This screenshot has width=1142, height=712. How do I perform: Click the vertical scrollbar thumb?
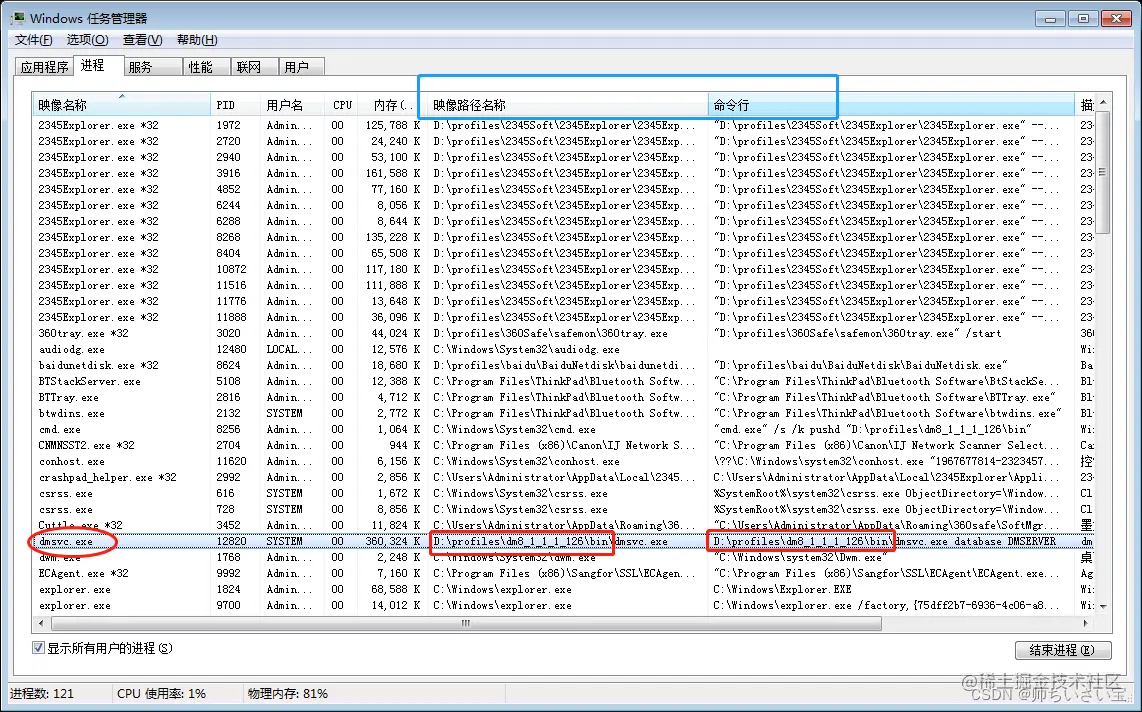[x=1103, y=173]
